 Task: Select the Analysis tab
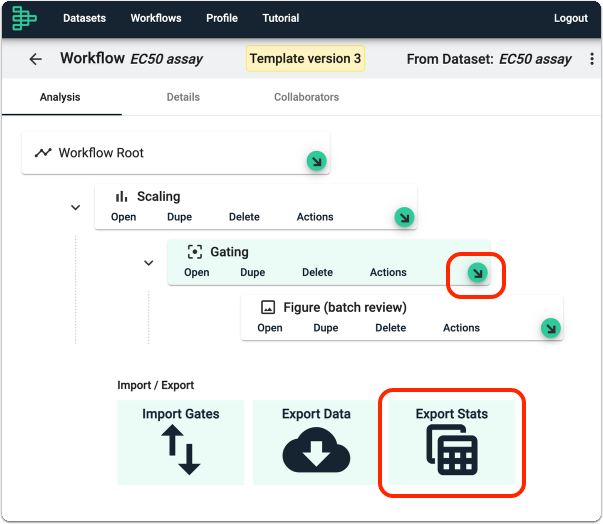click(60, 97)
